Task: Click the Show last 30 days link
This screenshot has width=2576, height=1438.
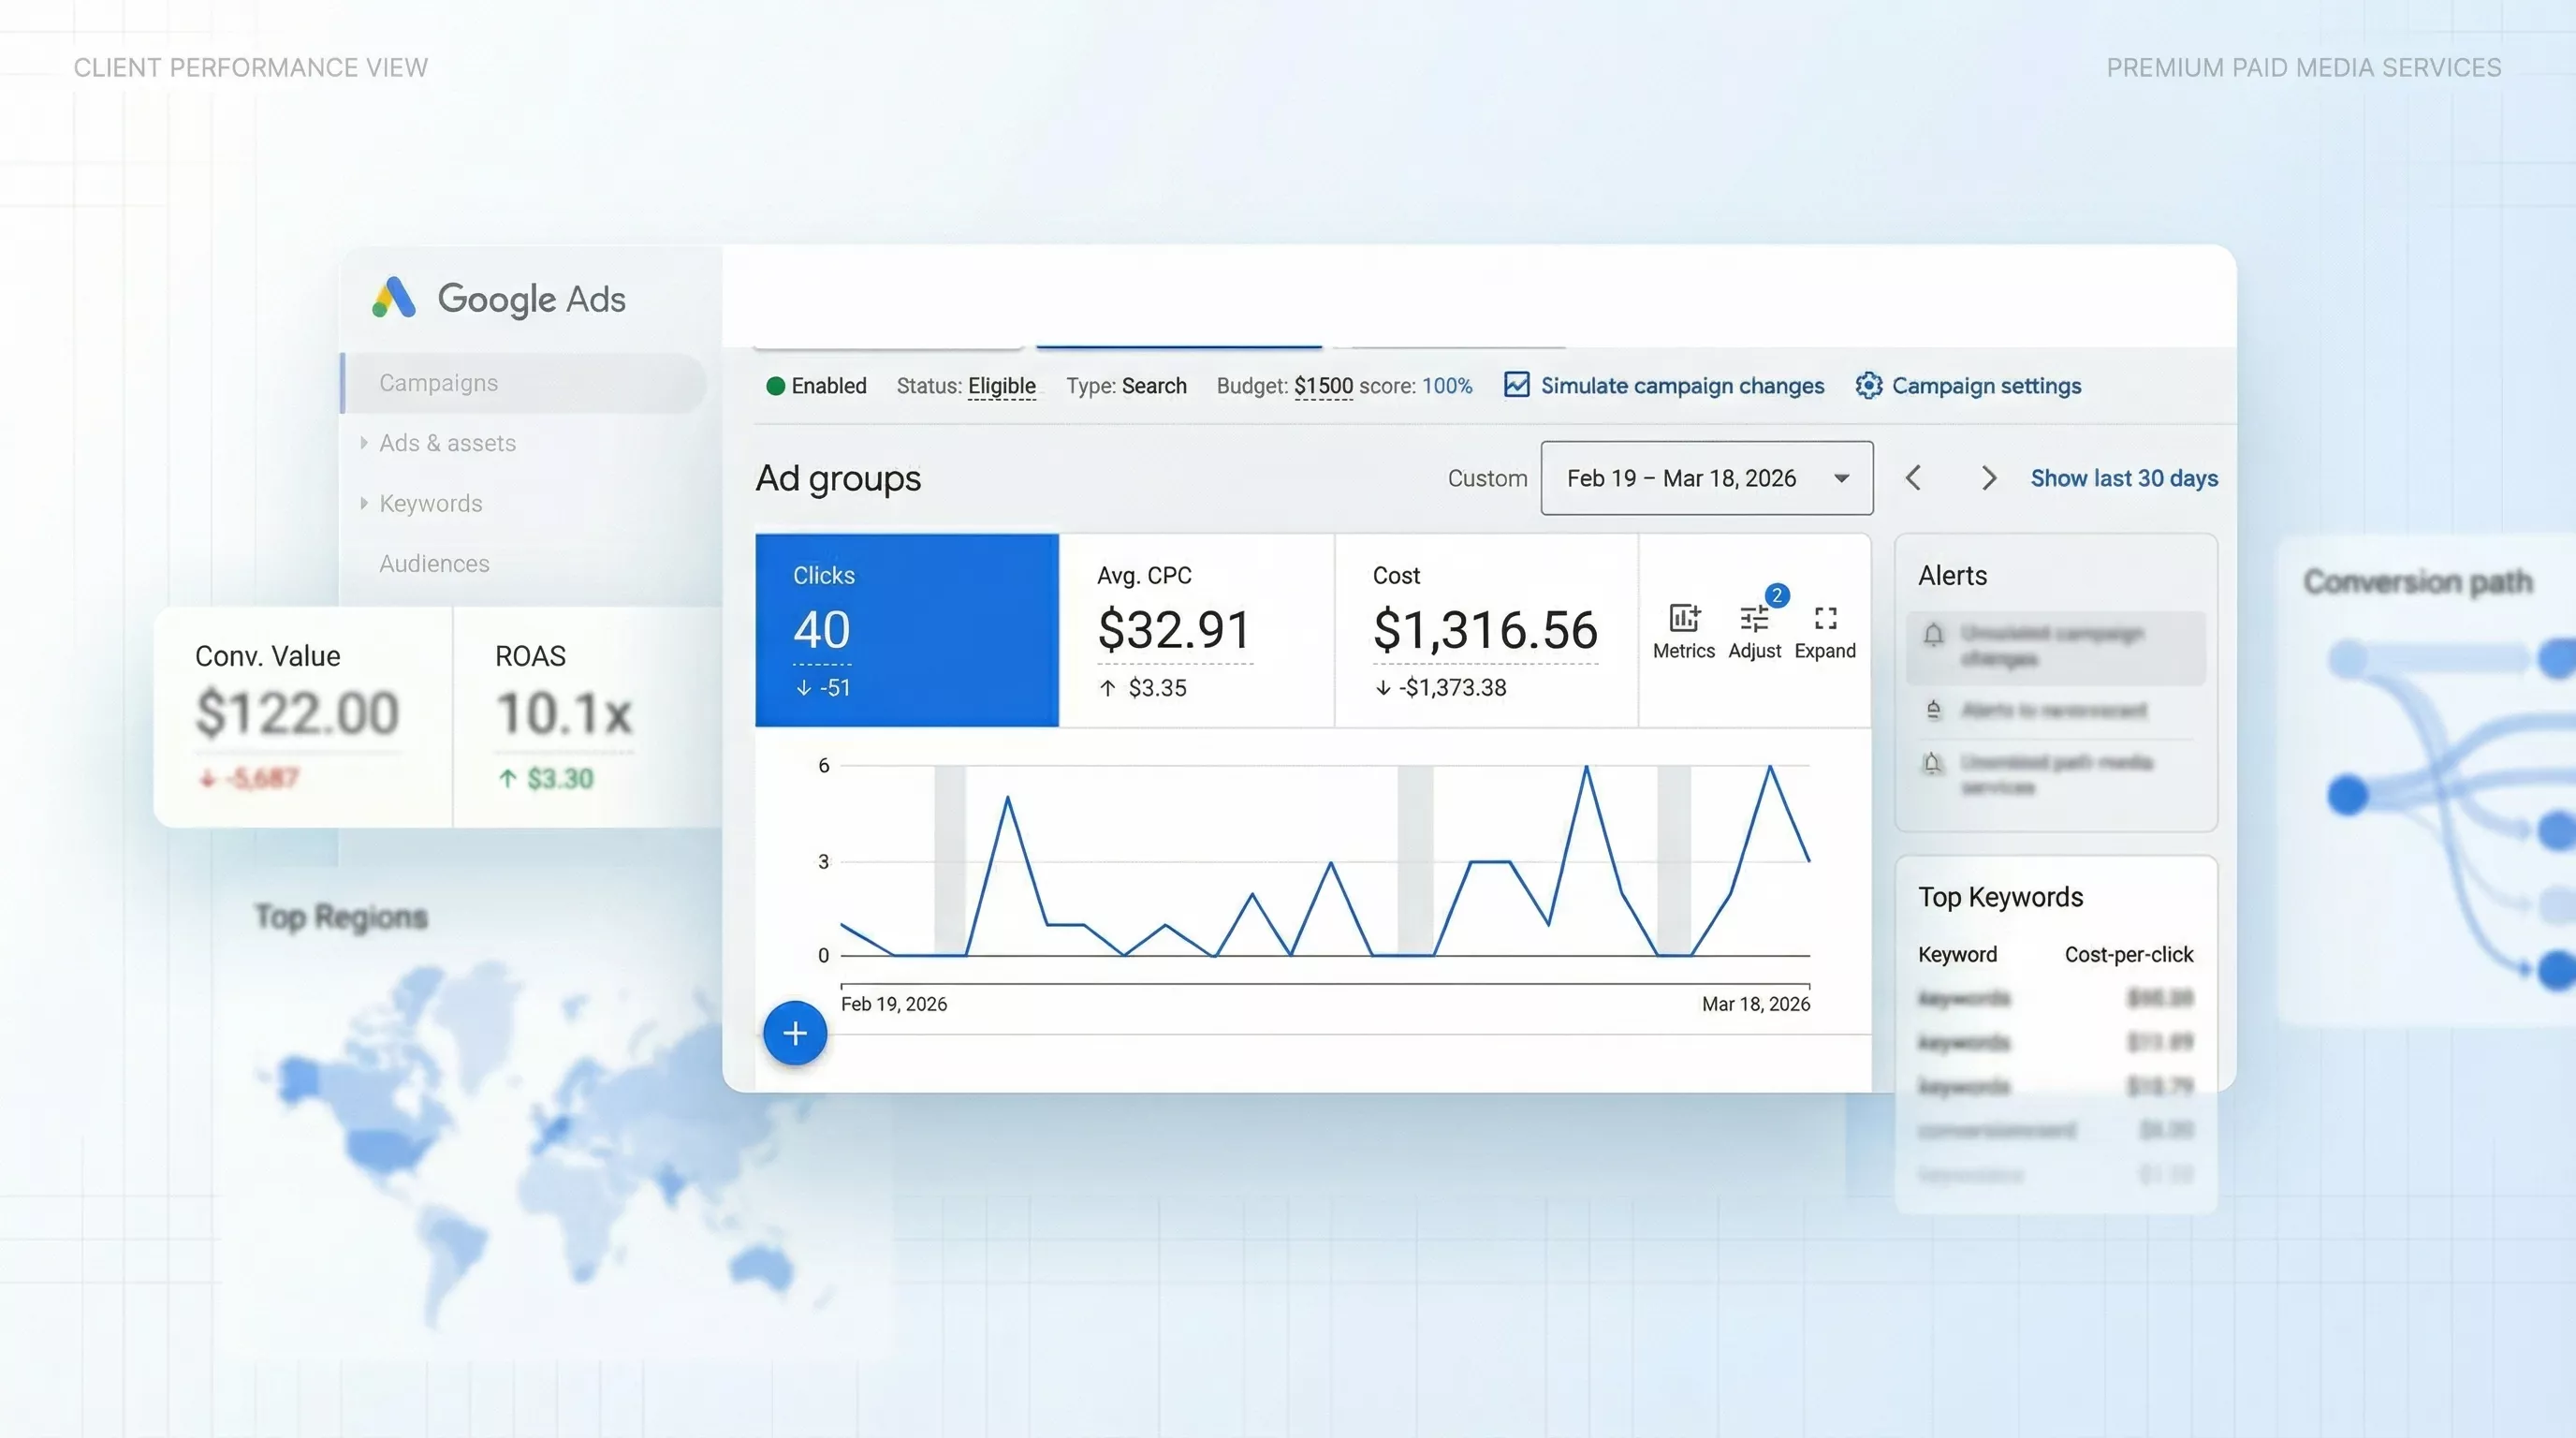Action: pos(2123,478)
